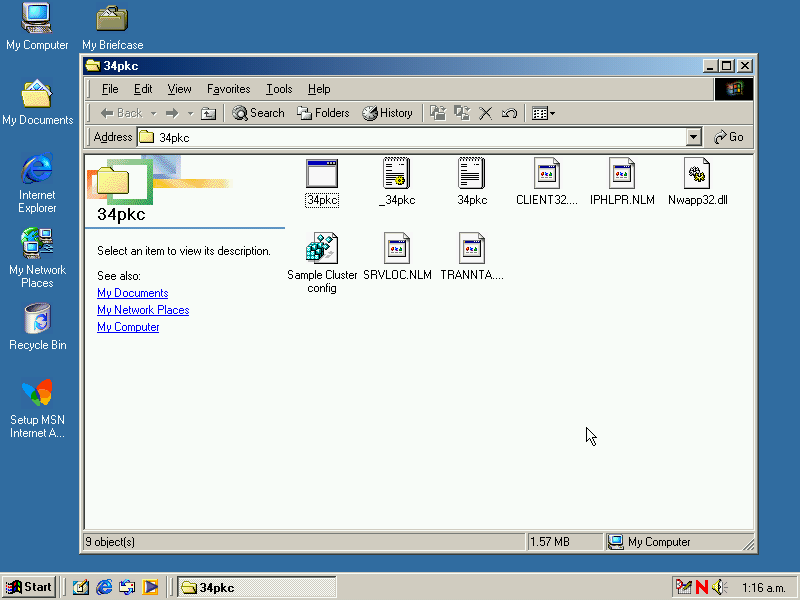The height and width of the screenshot is (600, 800).
Task: Select the _34pkc setup file
Action: pyautogui.click(x=397, y=173)
